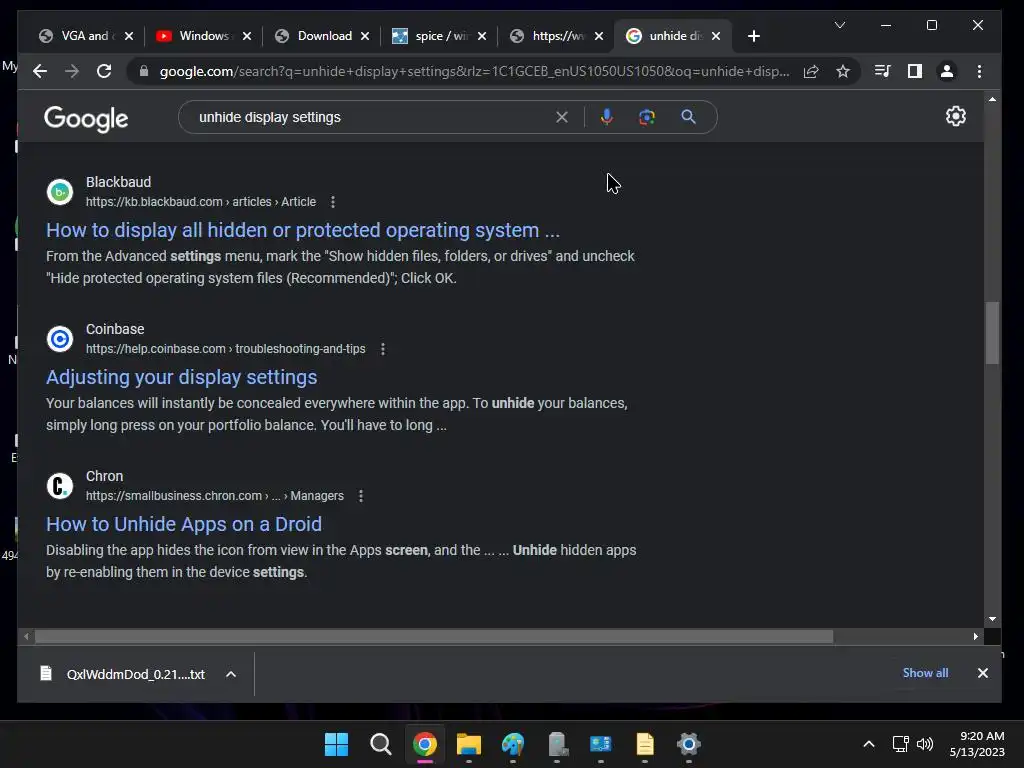Click the vertical scrollbar thumb

992,332
